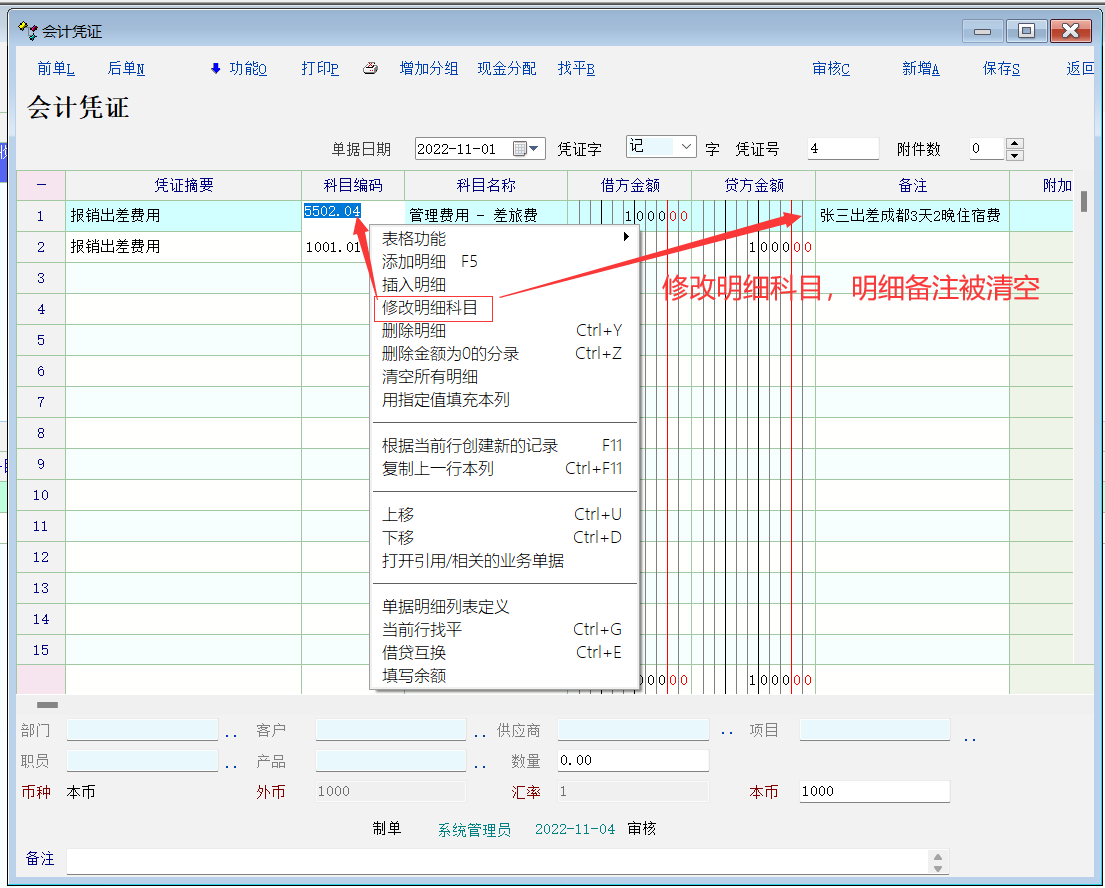Click the 审核 toolbar button
Screen dimensions: 1105x888
pos(831,69)
